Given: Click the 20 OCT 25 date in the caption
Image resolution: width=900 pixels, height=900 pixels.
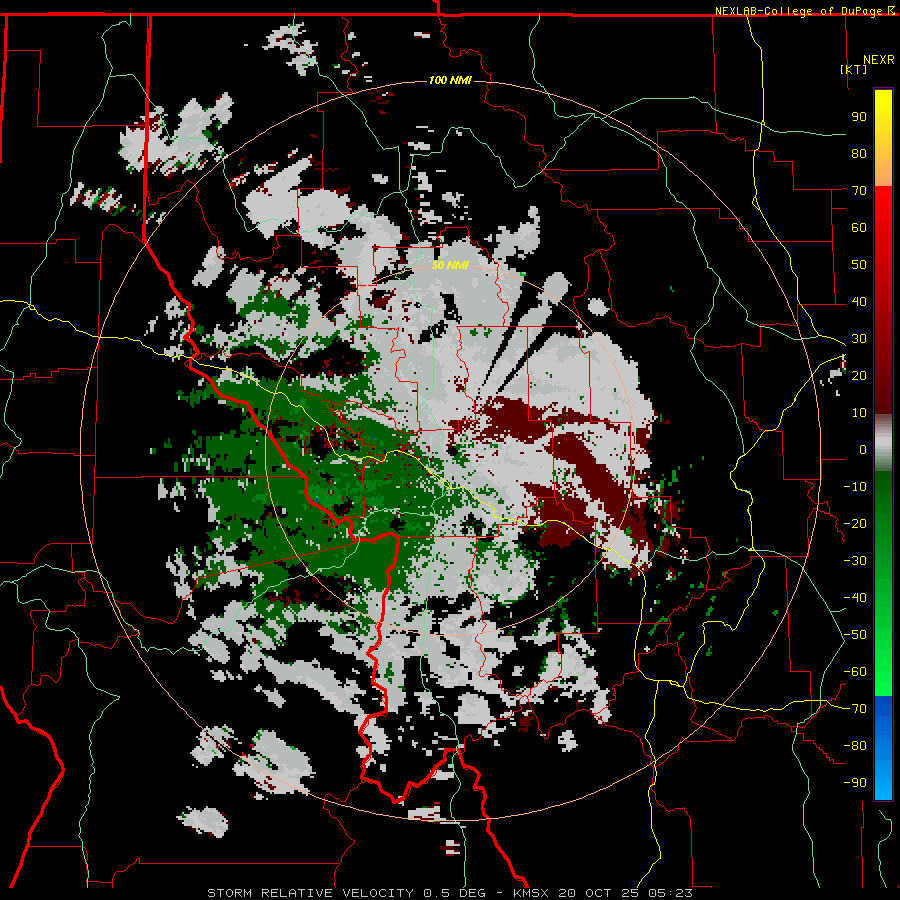Looking at the screenshot, I should coord(598,893).
